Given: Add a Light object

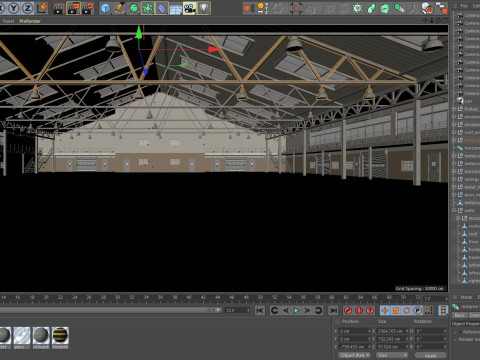Looking at the screenshot, I should point(204,8).
